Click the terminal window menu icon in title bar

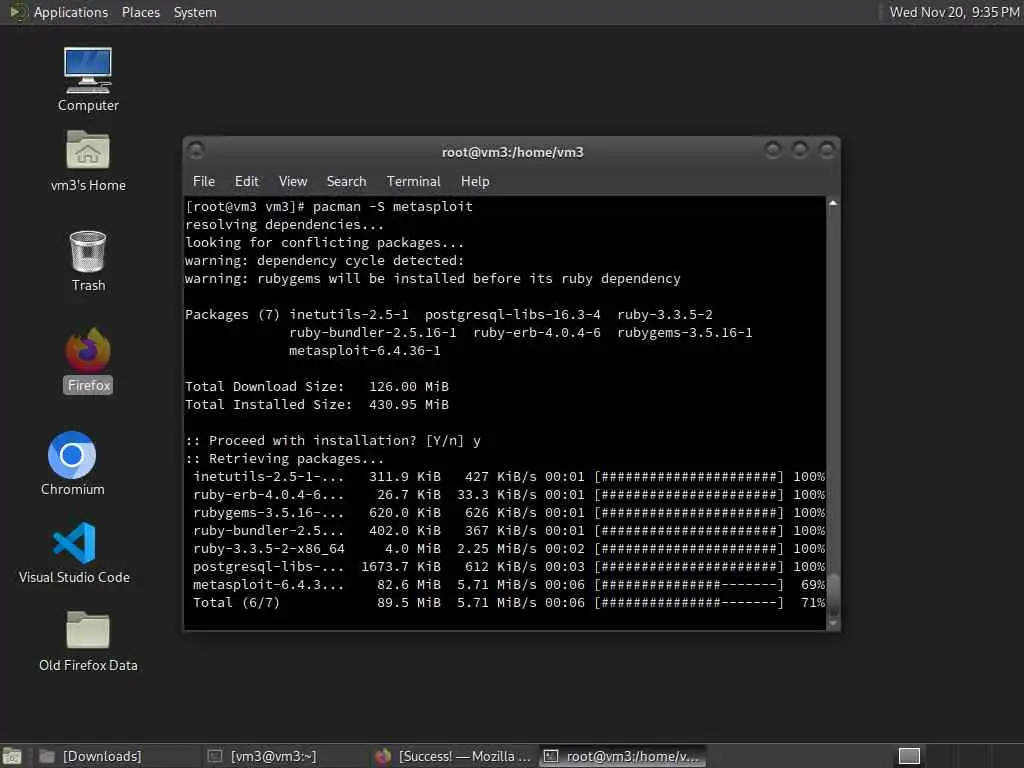tap(195, 151)
